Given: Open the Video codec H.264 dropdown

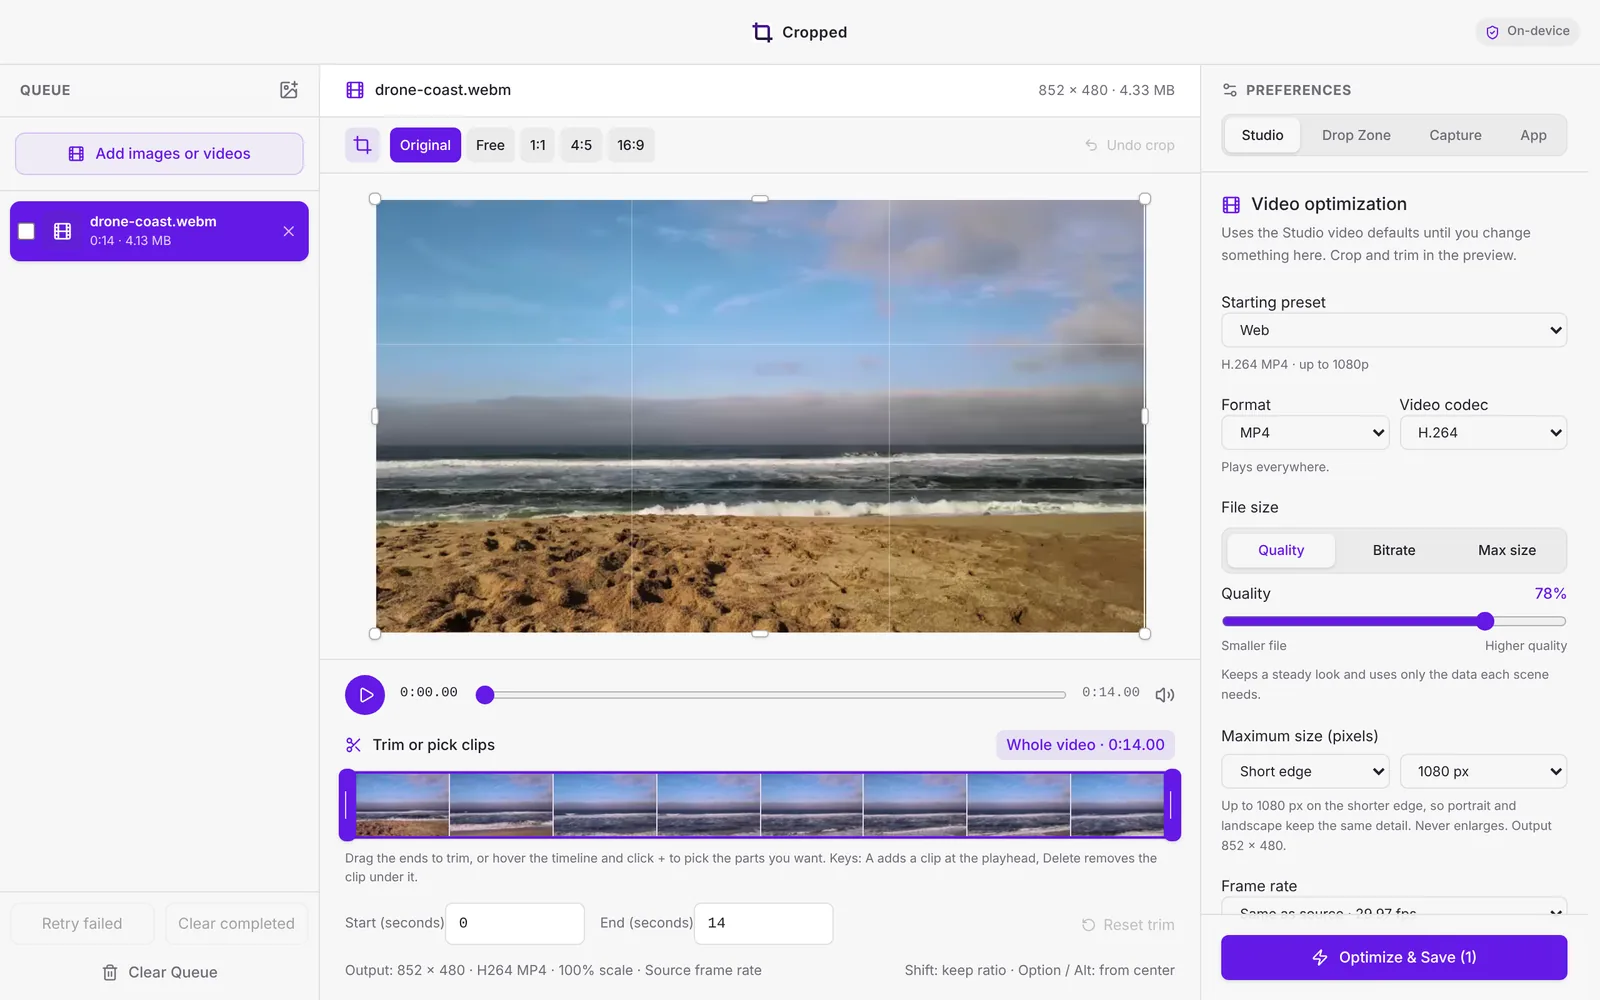Looking at the screenshot, I should (1483, 433).
